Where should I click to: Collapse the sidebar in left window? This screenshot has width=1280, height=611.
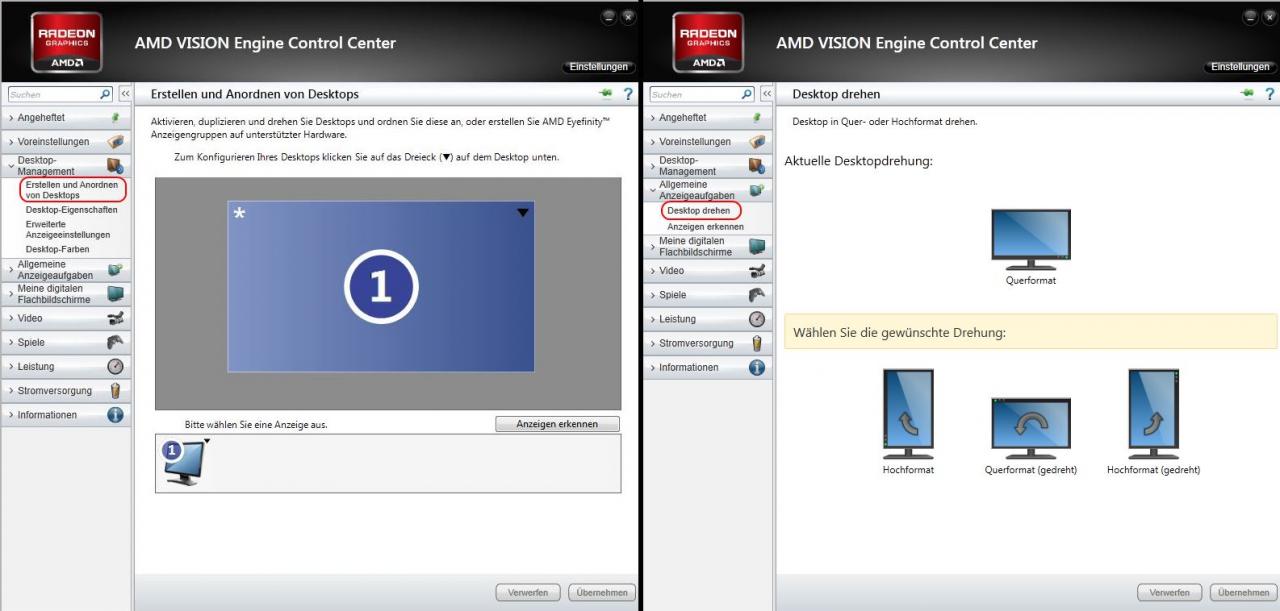point(125,94)
